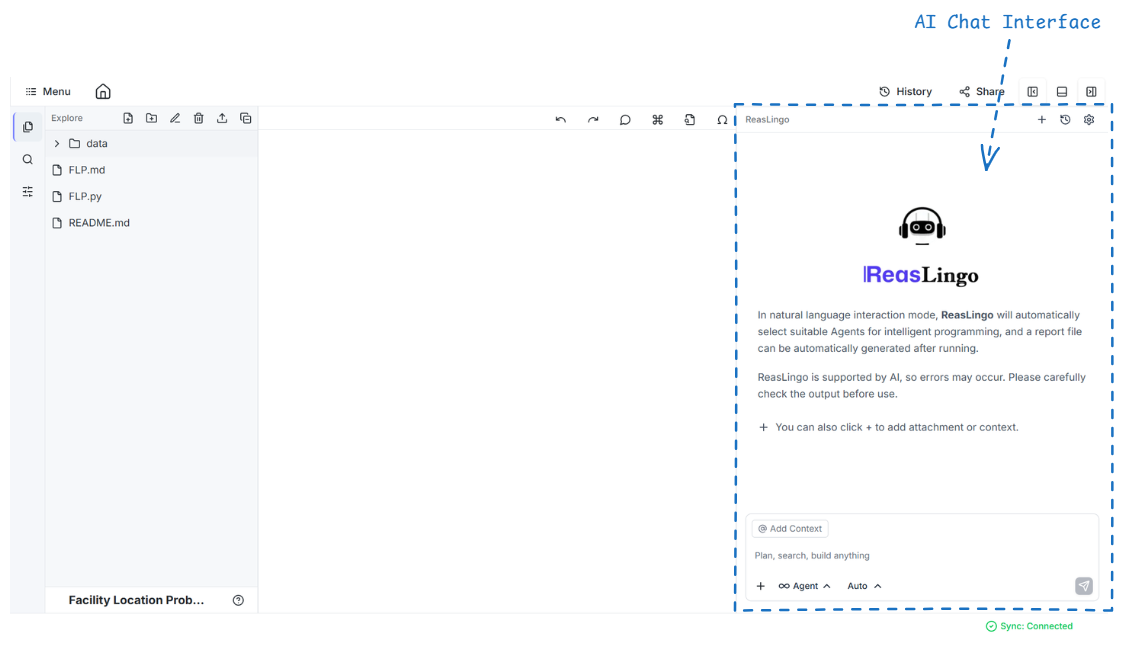The height and width of the screenshot is (648, 1122).
Task: Open the search sidebar panel
Action: pyautogui.click(x=28, y=159)
